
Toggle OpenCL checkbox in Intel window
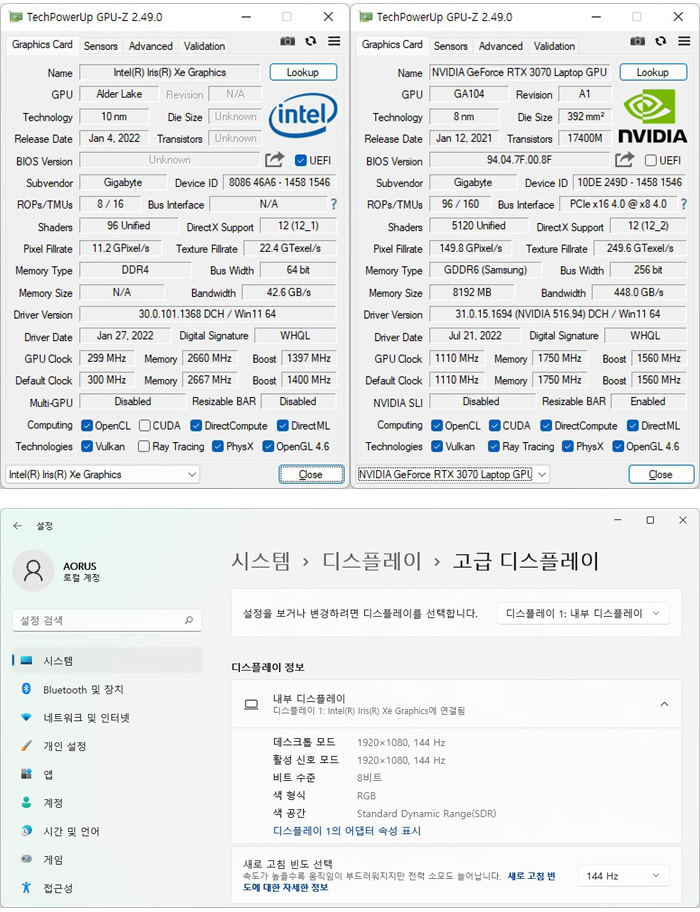pos(87,426)
